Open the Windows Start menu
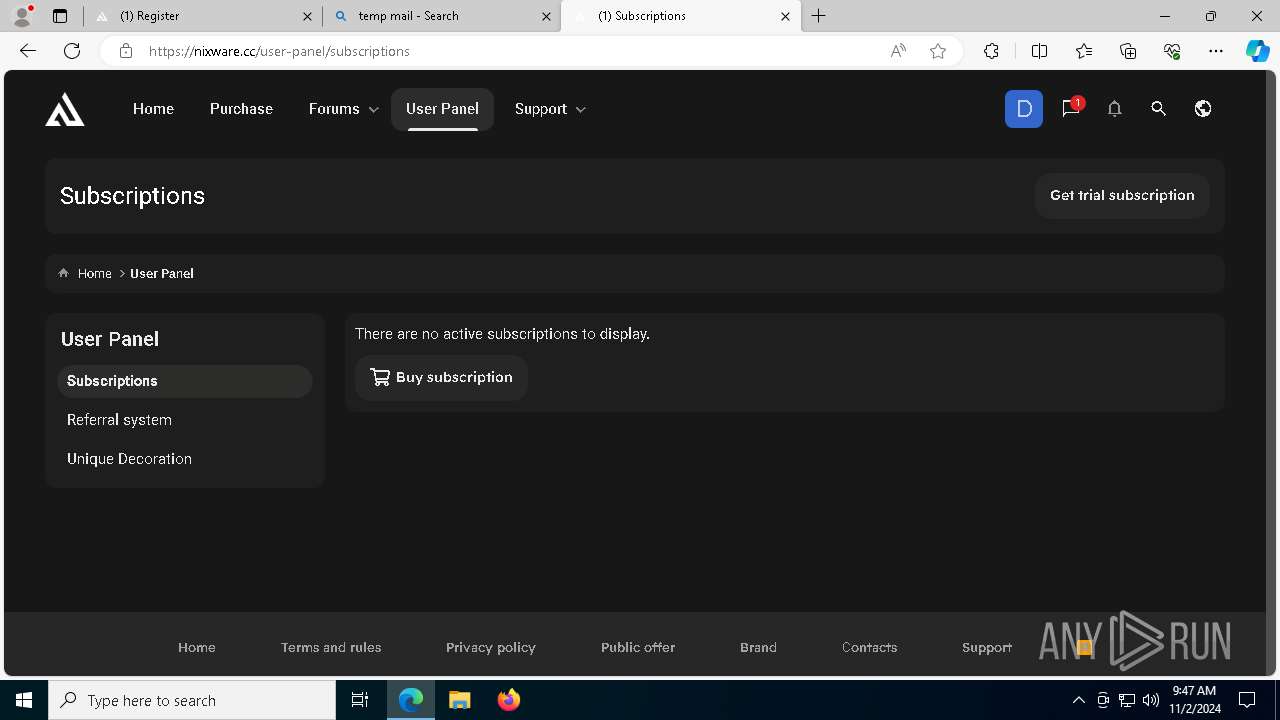This screenshot has width=1280, height=720. [x=24, y=700]
